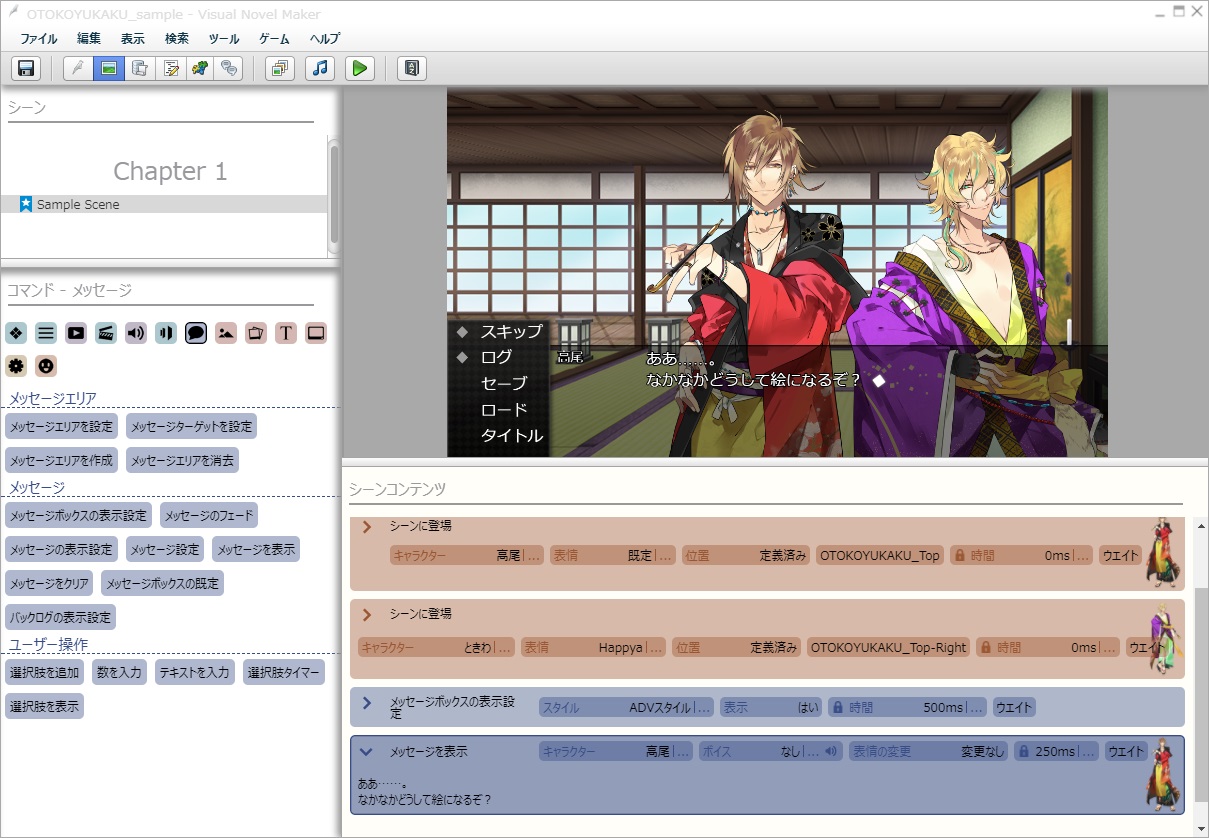Image resolution: width=1209 pixels, height=838 pixels.
Task: Select the landscape picture command category icon
Action: click(226, 333)
